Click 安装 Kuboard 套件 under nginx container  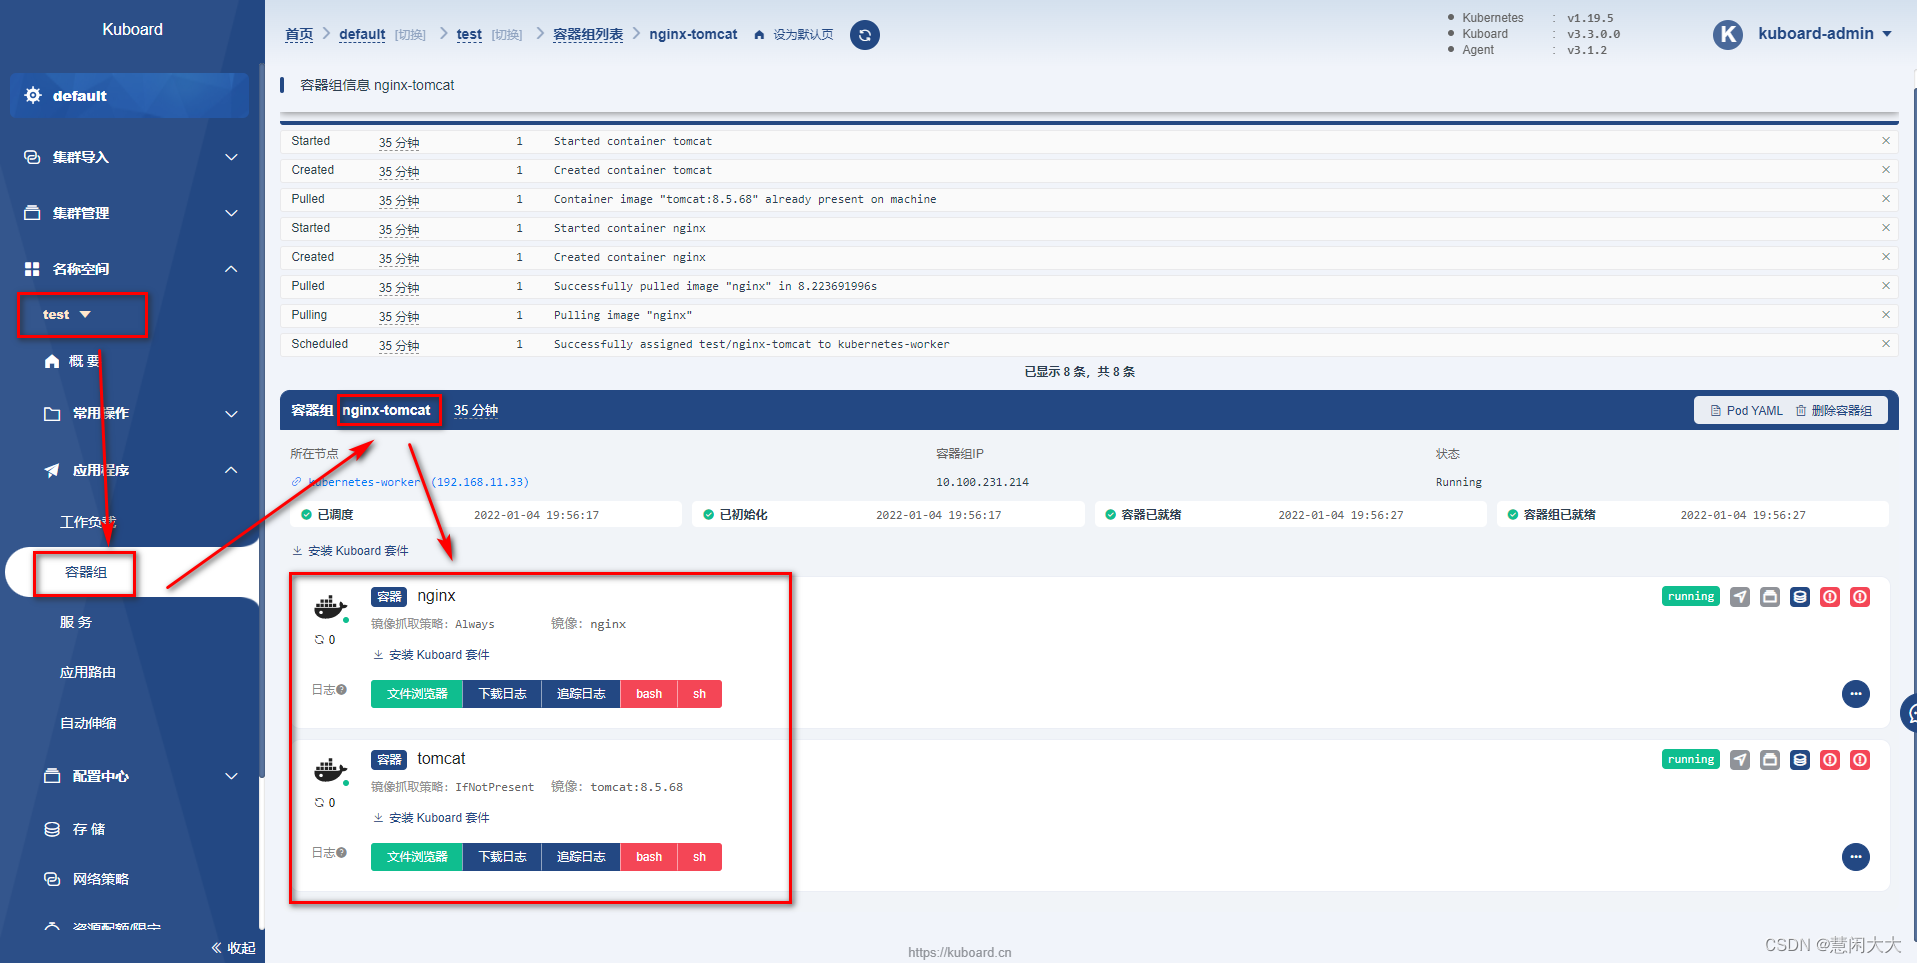coord(432,655)
